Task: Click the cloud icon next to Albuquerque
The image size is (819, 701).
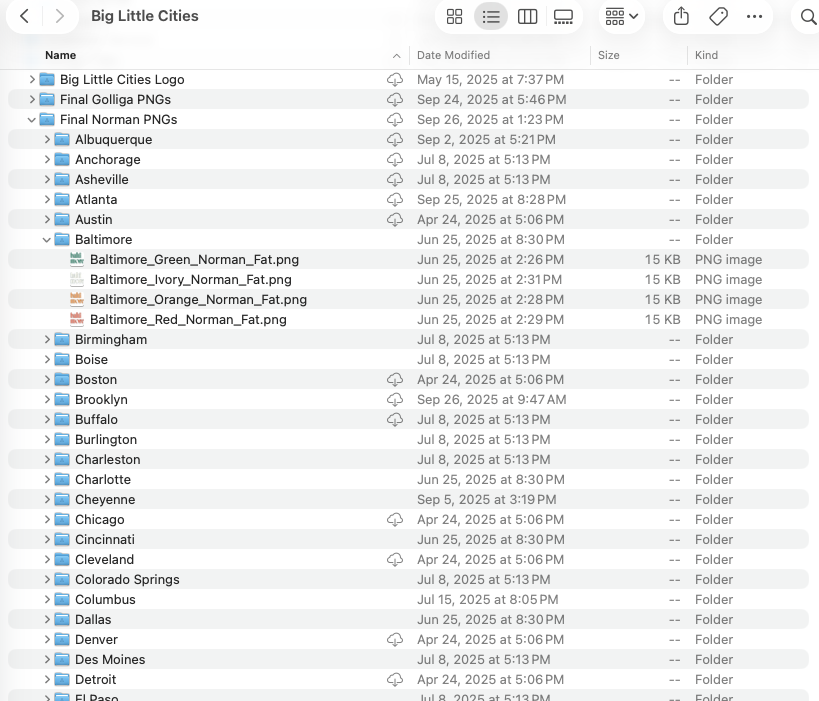Action: pos(395,139)
